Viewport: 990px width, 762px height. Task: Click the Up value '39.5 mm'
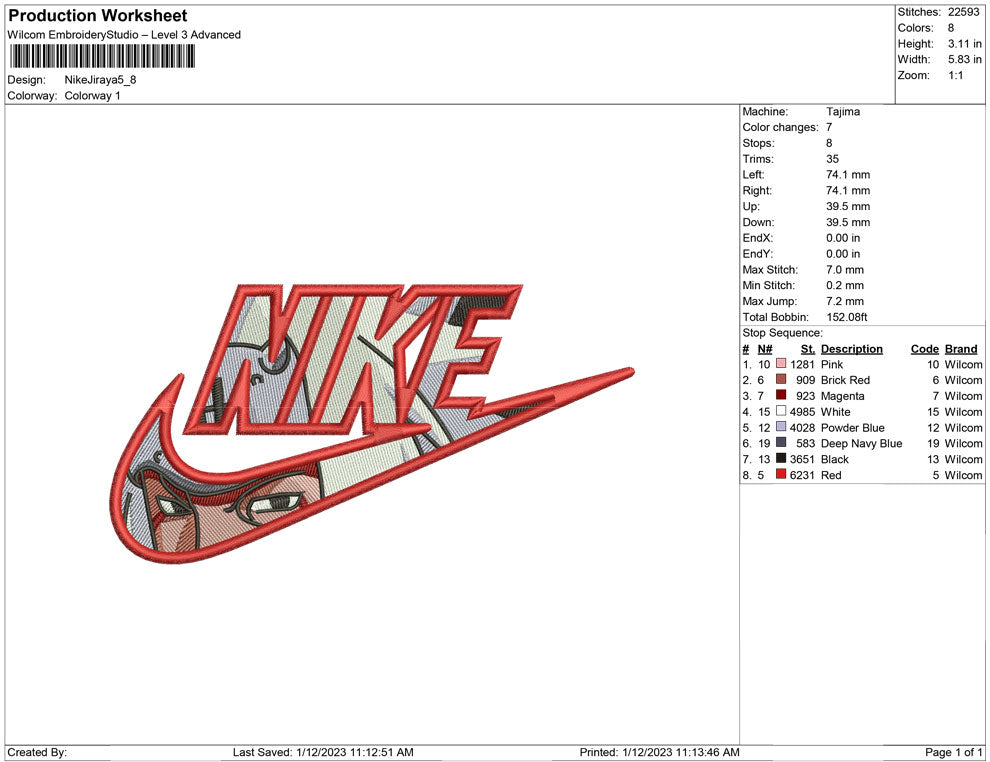pyautogui.click(x=848, y=206)
